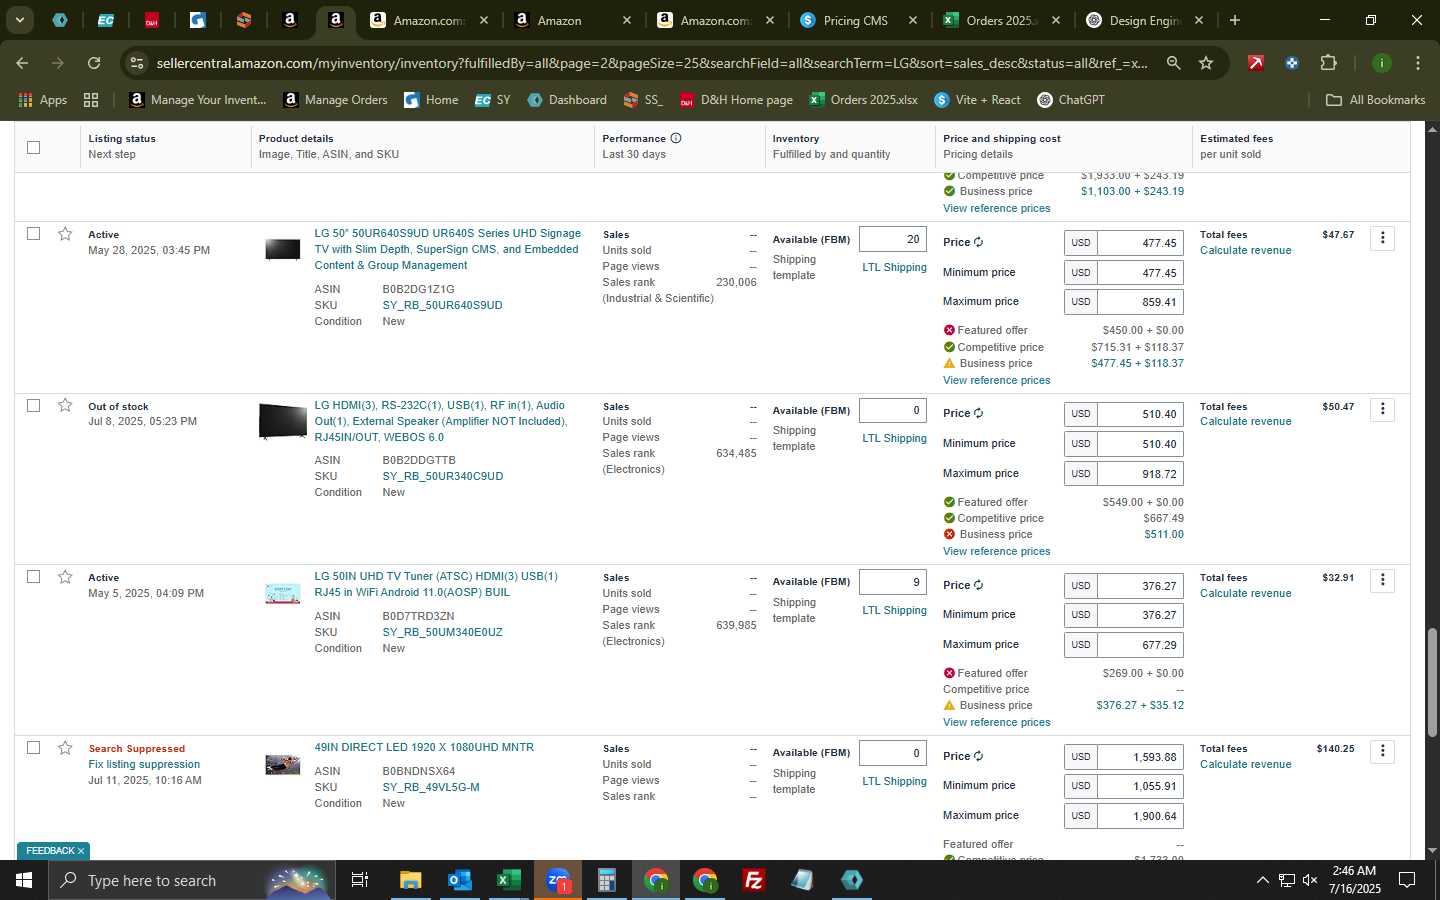Check the B0BNDNSX64 listing checkbox
This screenshot has width=1440, height=900.
tap(34, 748)
